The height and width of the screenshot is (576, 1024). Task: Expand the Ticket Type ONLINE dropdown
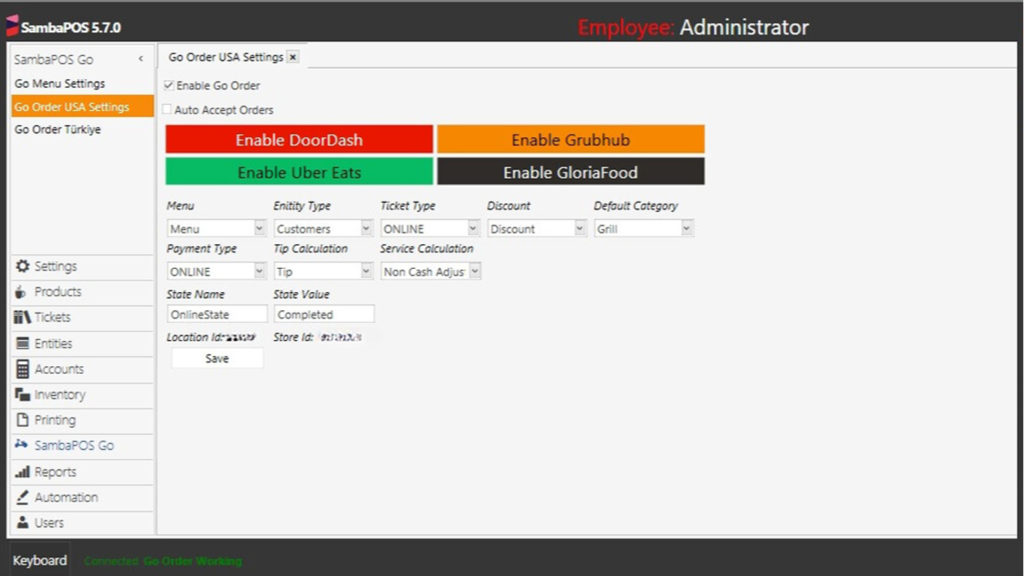[473, 229]
